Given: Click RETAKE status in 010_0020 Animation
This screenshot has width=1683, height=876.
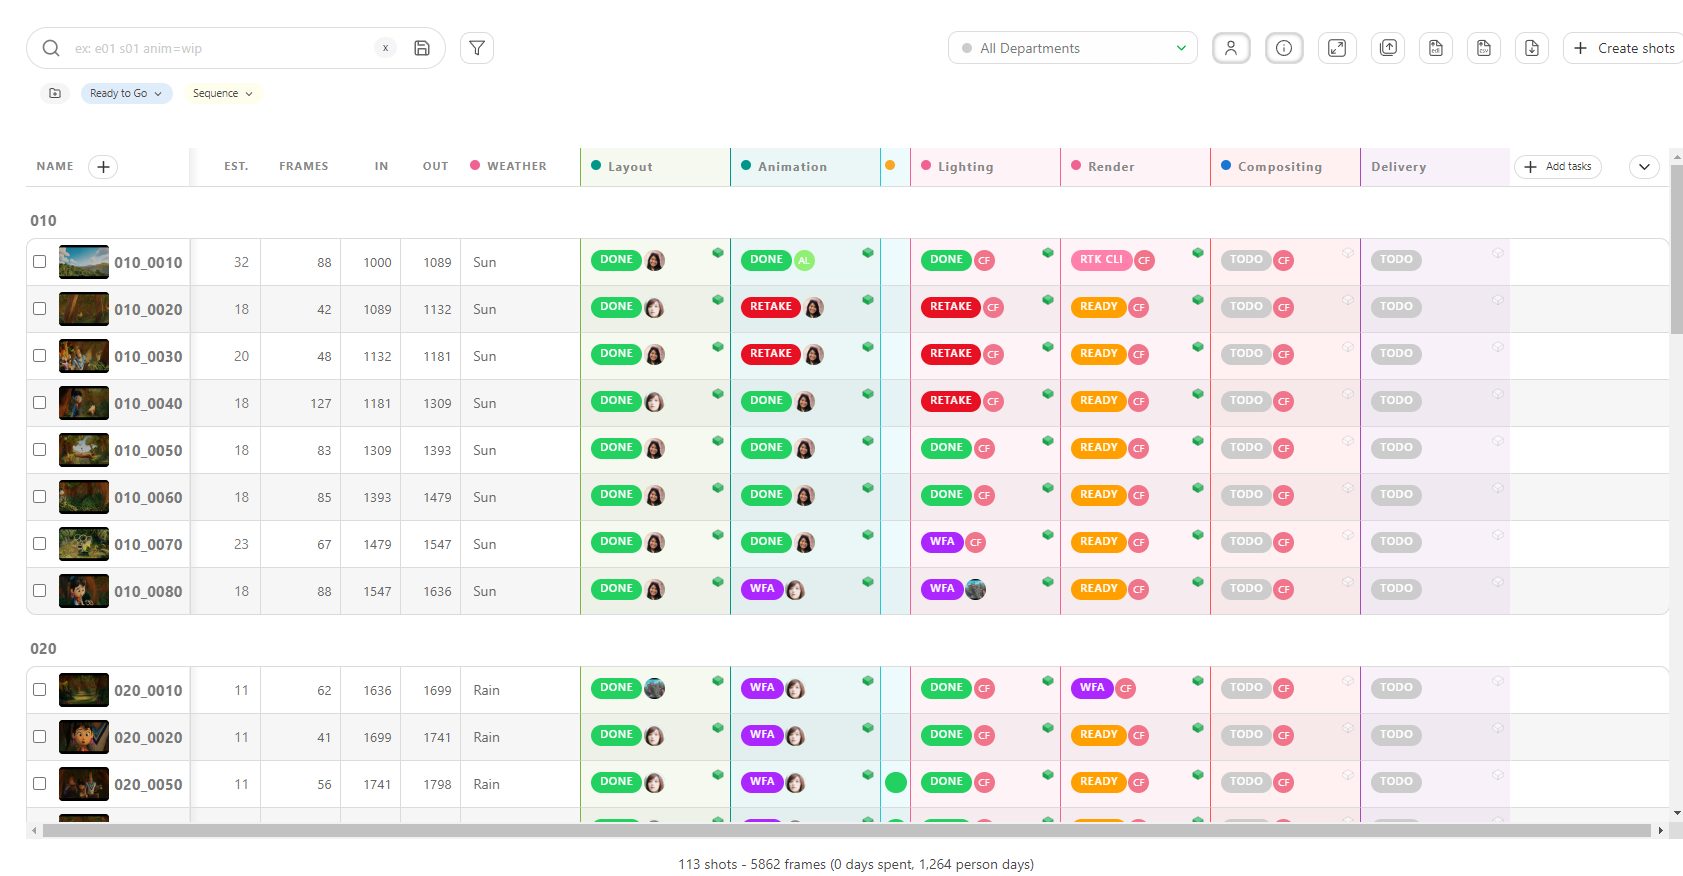Looking at the screenshot, I should (x=770, y=306).
